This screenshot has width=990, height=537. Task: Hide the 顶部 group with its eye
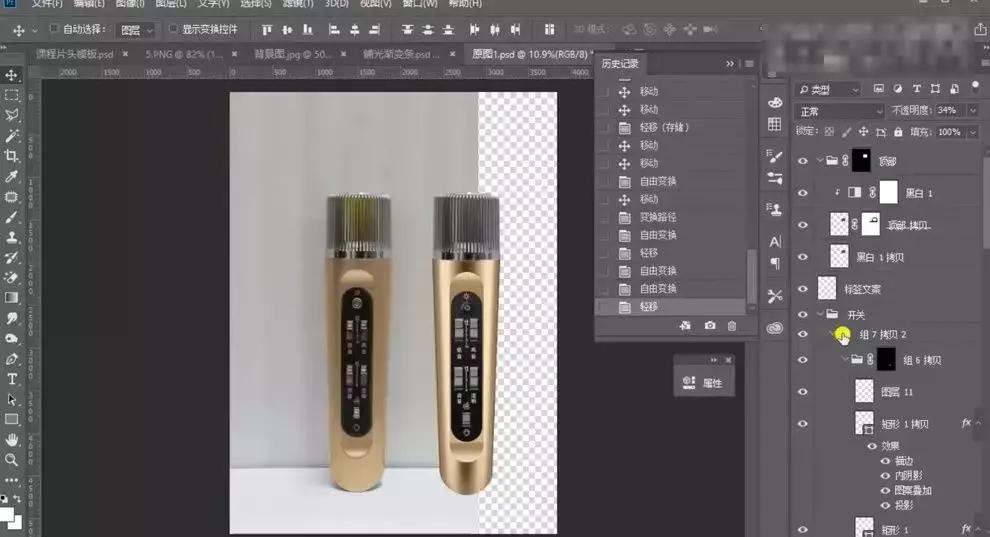coord(802,161)
